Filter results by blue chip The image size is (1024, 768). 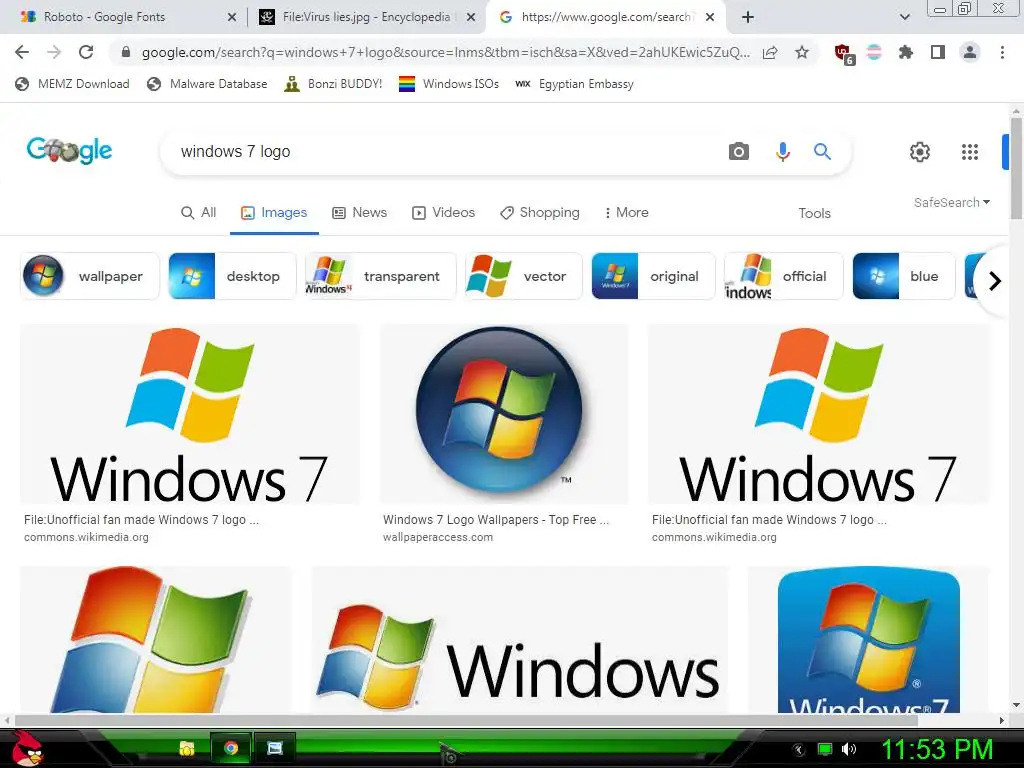904,276
